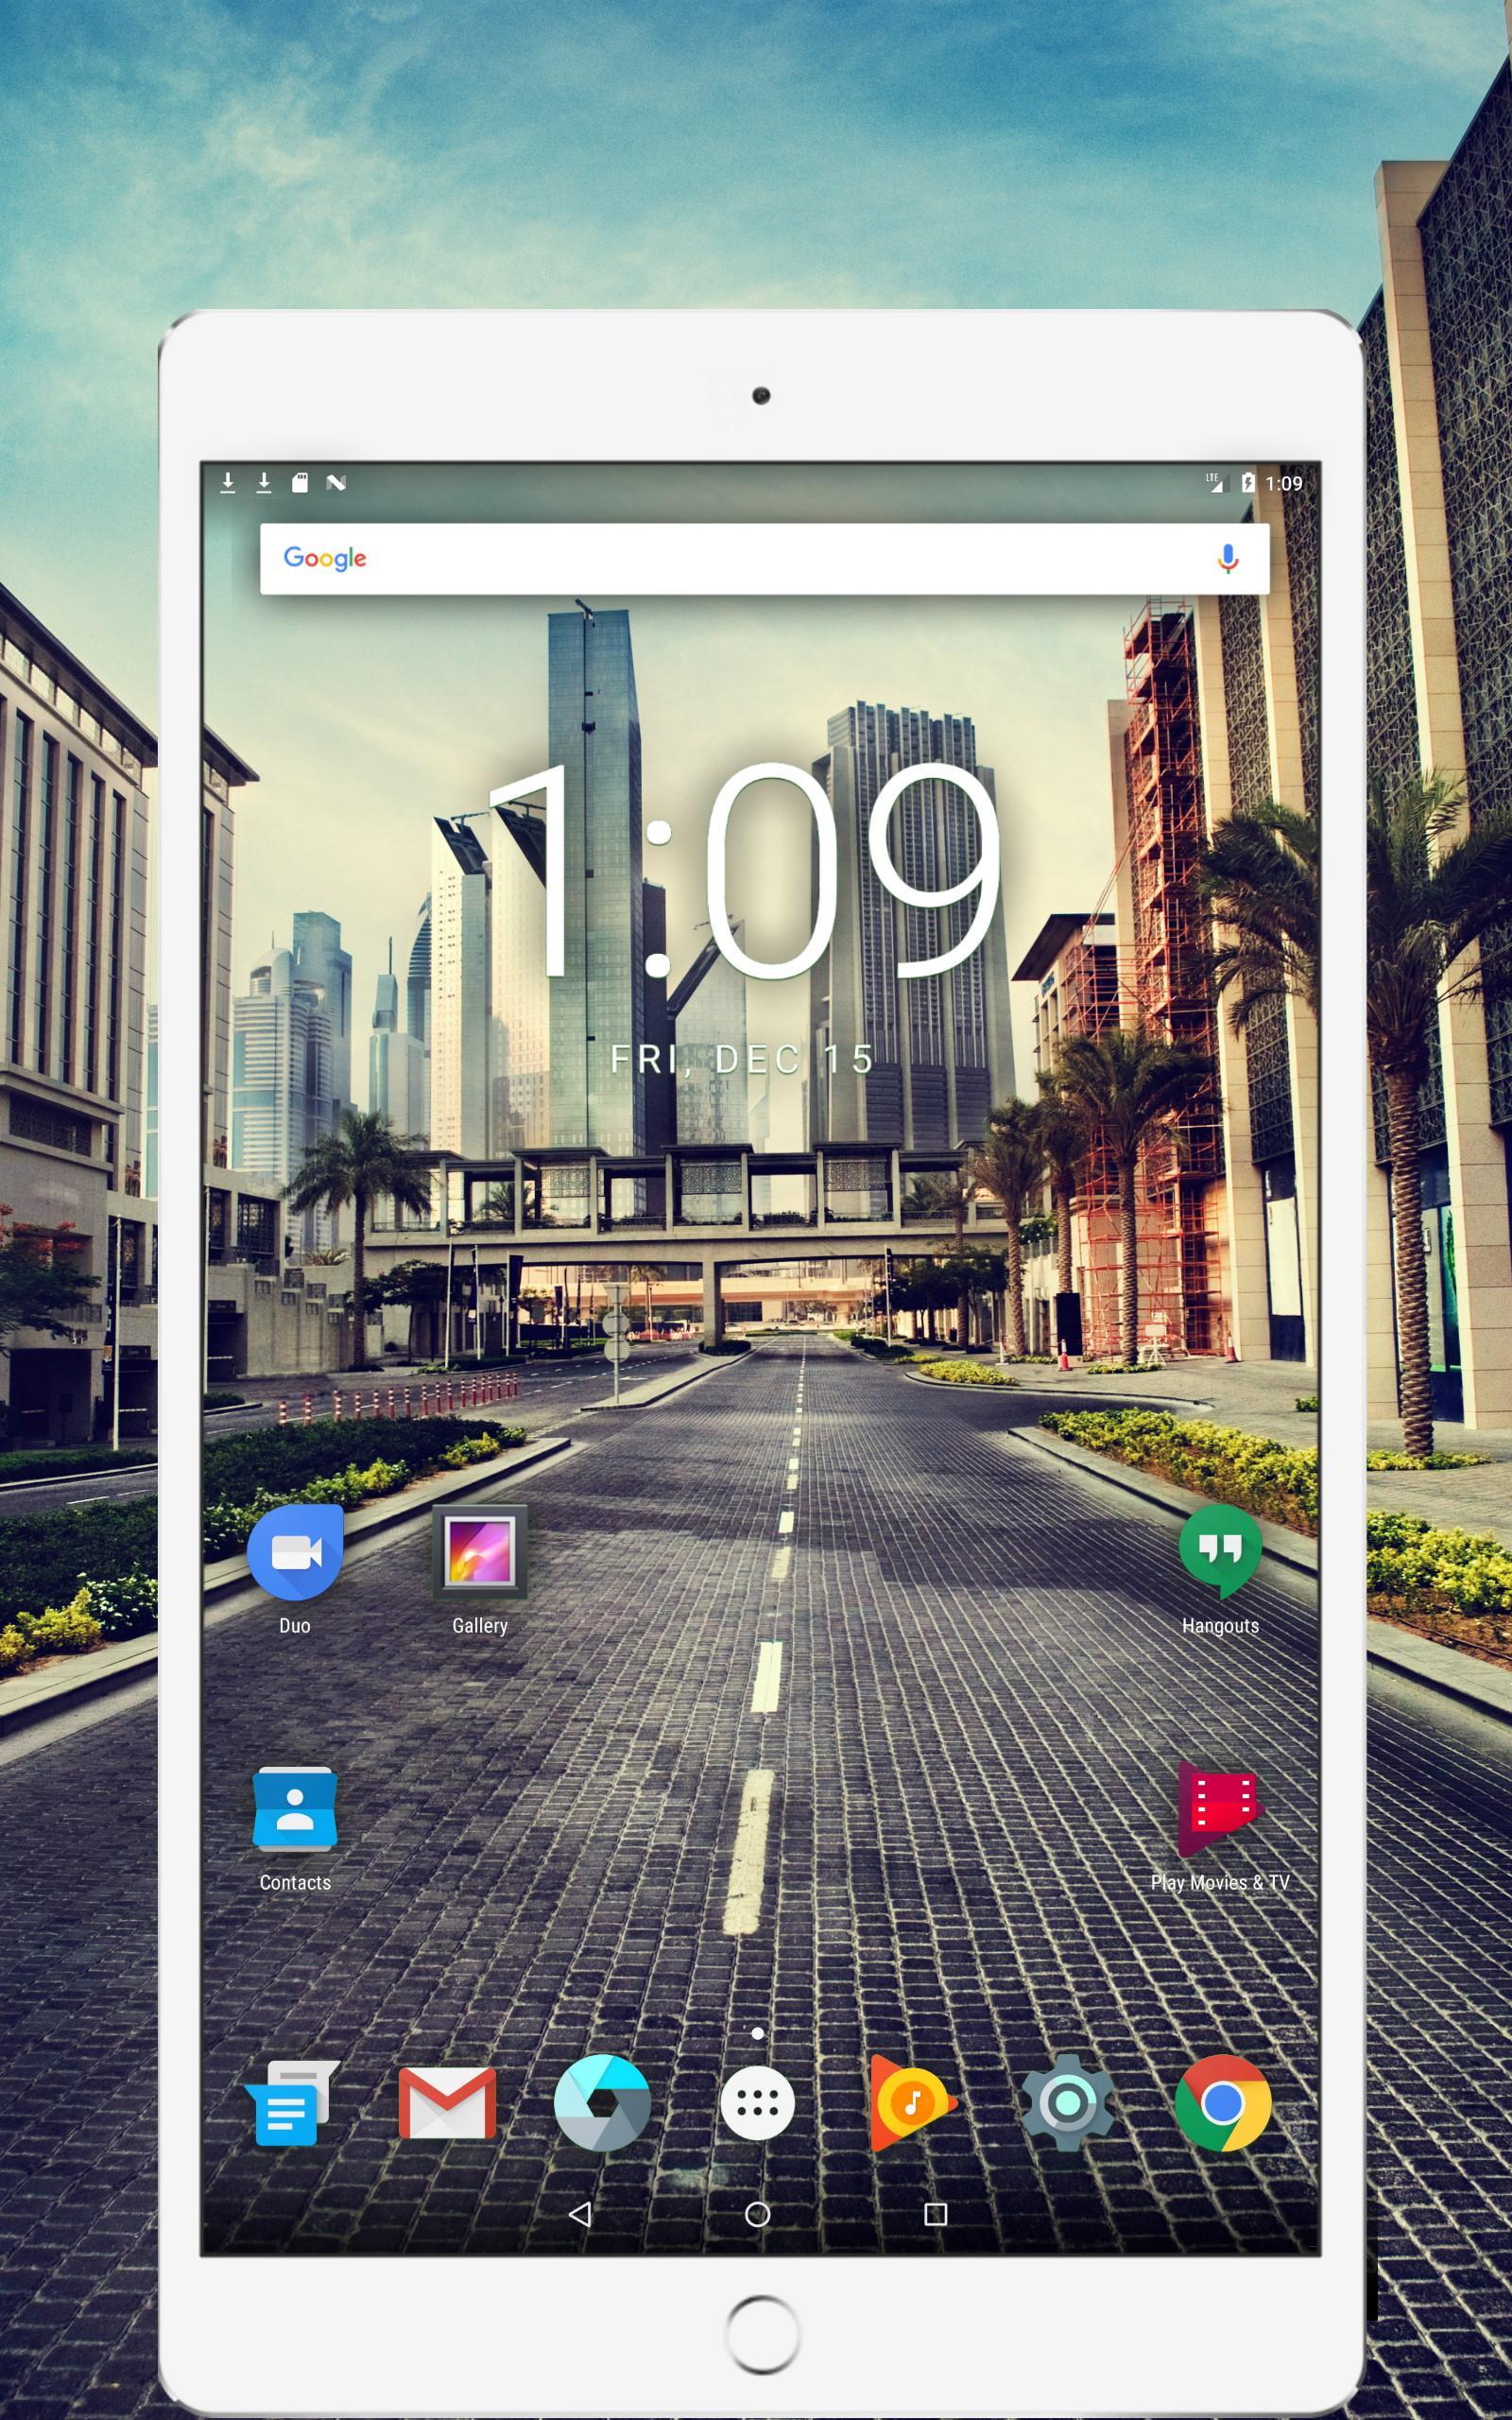This screenshot has height=2420, width=1512.
Task: Tap the Back navigation button
Action: [x=580, y=2214]
